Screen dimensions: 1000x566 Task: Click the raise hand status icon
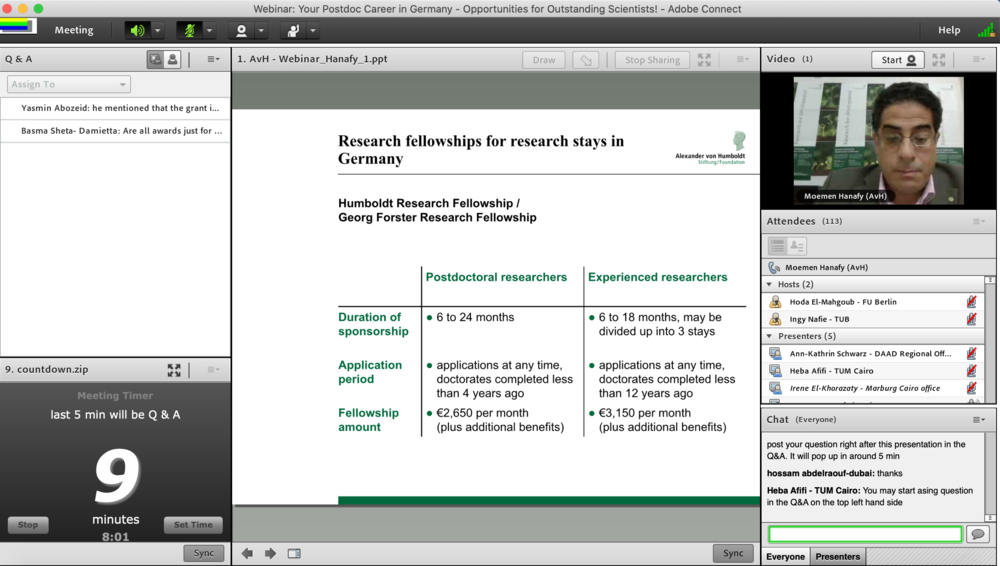pos(293,30)
